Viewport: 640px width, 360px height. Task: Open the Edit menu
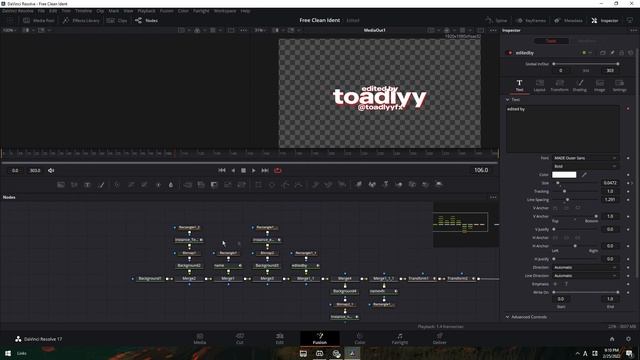[53, 11]
